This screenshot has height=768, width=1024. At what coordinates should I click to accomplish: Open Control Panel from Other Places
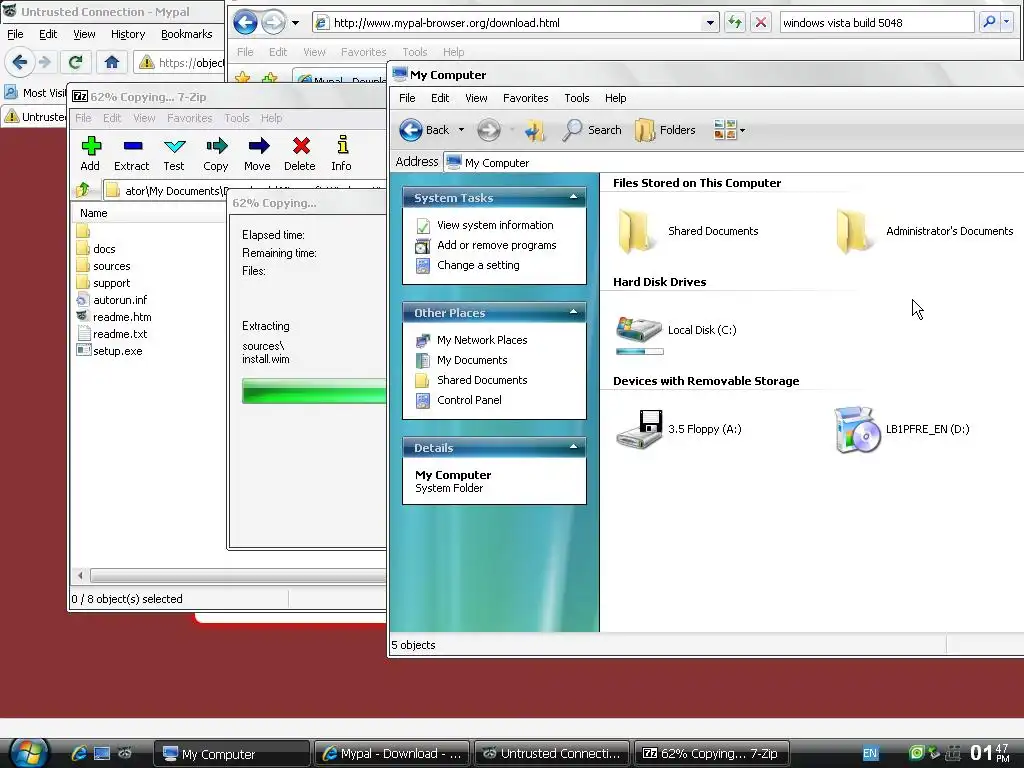[x=469, y=400]
